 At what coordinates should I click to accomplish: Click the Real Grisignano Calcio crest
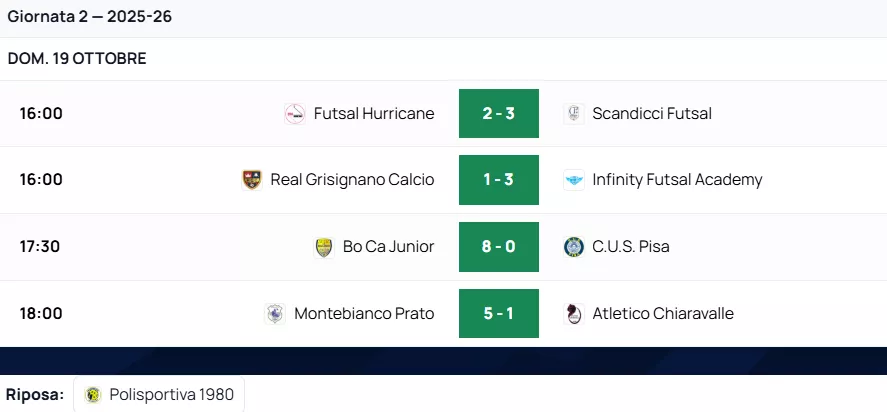click(x=252, y=180)
